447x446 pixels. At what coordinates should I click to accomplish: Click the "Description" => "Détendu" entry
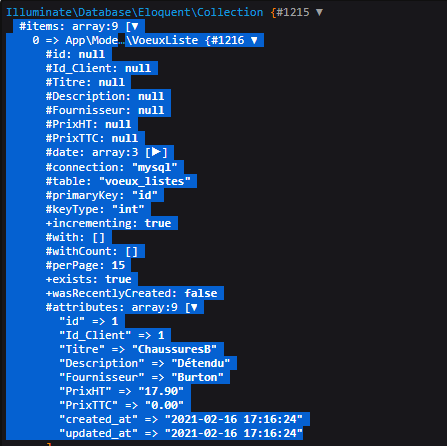(145, 363)
